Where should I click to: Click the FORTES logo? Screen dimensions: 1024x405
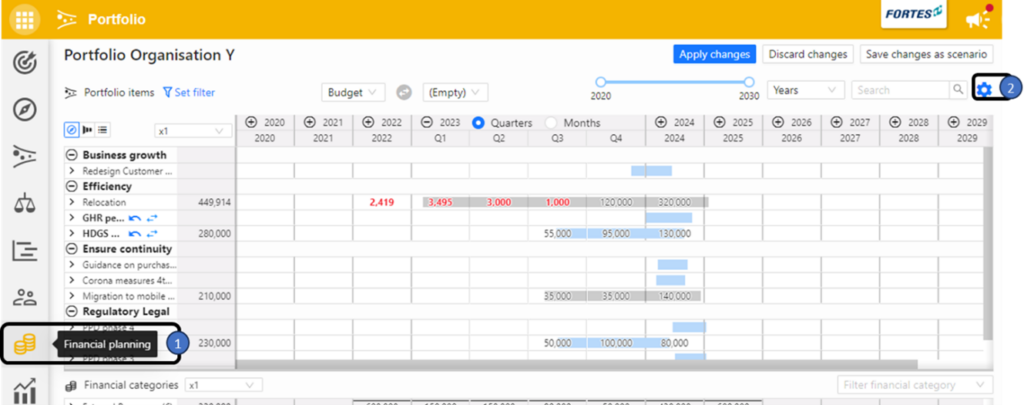click(914, 14)
